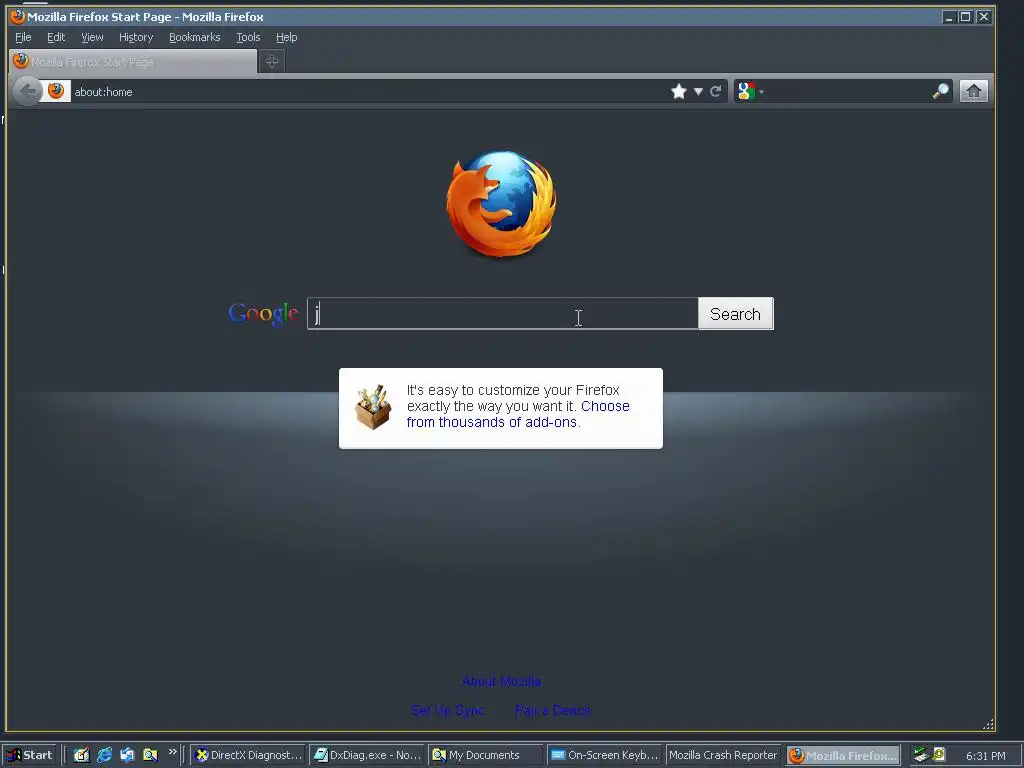
Task: Open the Tools menu
Action: [248, 37]
